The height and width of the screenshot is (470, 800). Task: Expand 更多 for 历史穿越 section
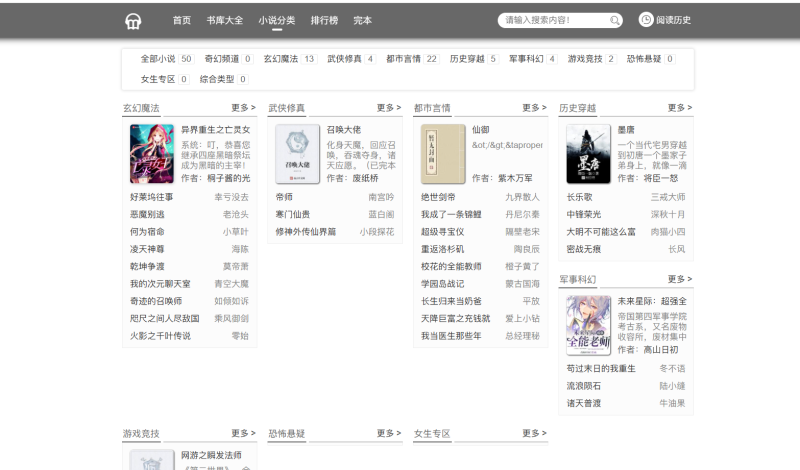(x=680, y=108)
